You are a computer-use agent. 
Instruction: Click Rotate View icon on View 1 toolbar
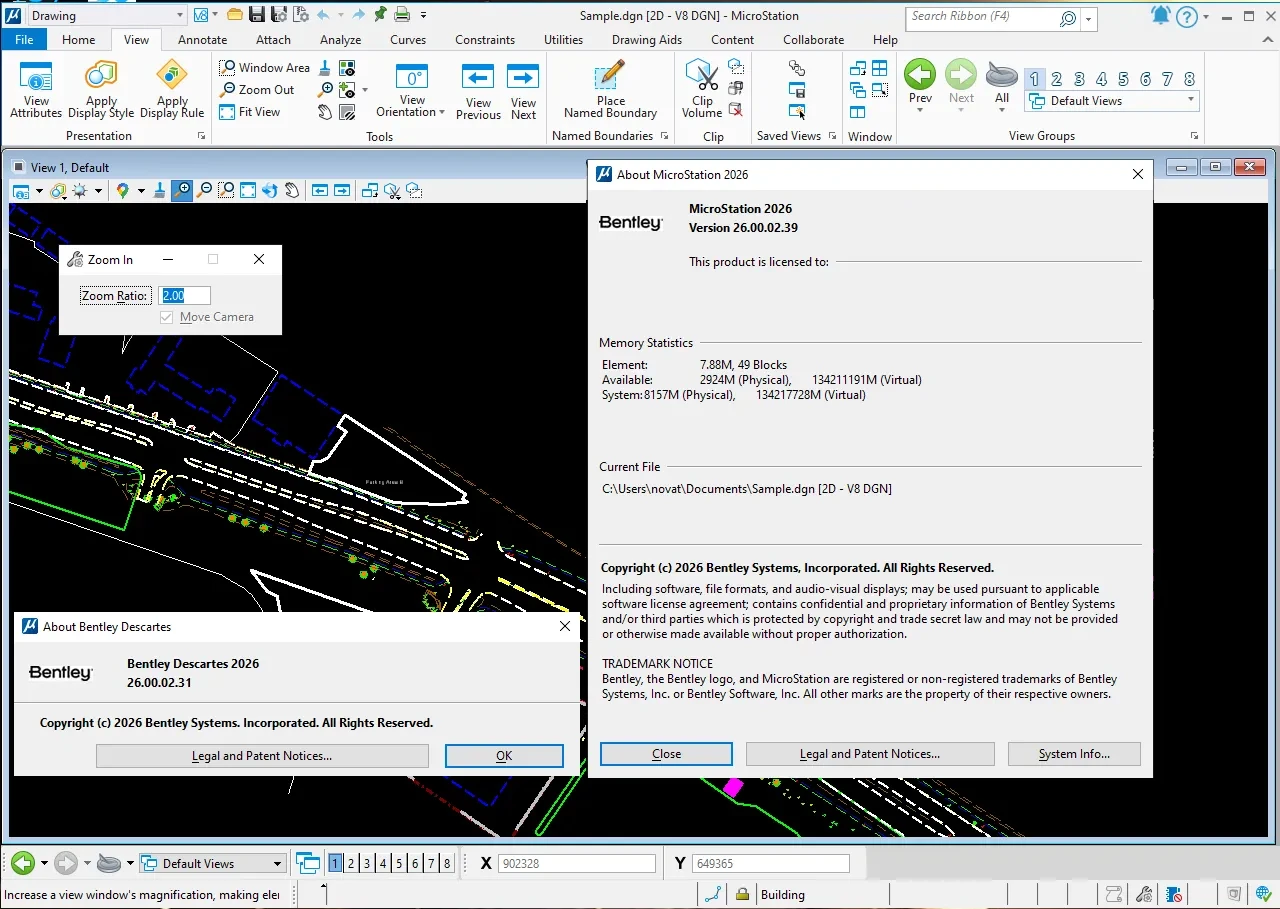point(270,190)
